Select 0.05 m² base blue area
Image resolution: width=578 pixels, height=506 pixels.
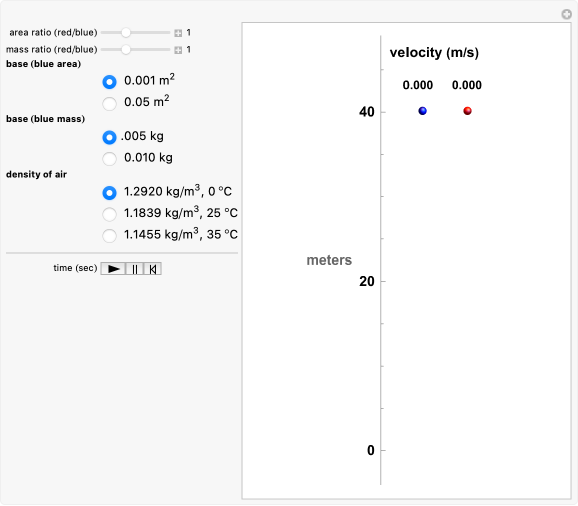(109, 104)
